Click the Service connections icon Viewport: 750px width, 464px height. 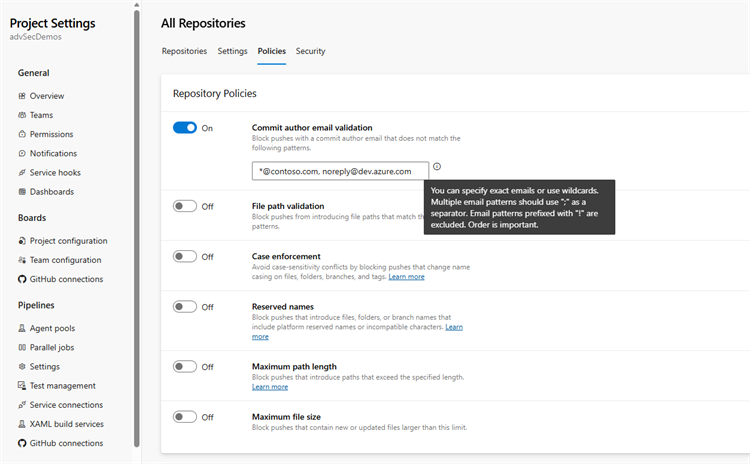point(22,405)
